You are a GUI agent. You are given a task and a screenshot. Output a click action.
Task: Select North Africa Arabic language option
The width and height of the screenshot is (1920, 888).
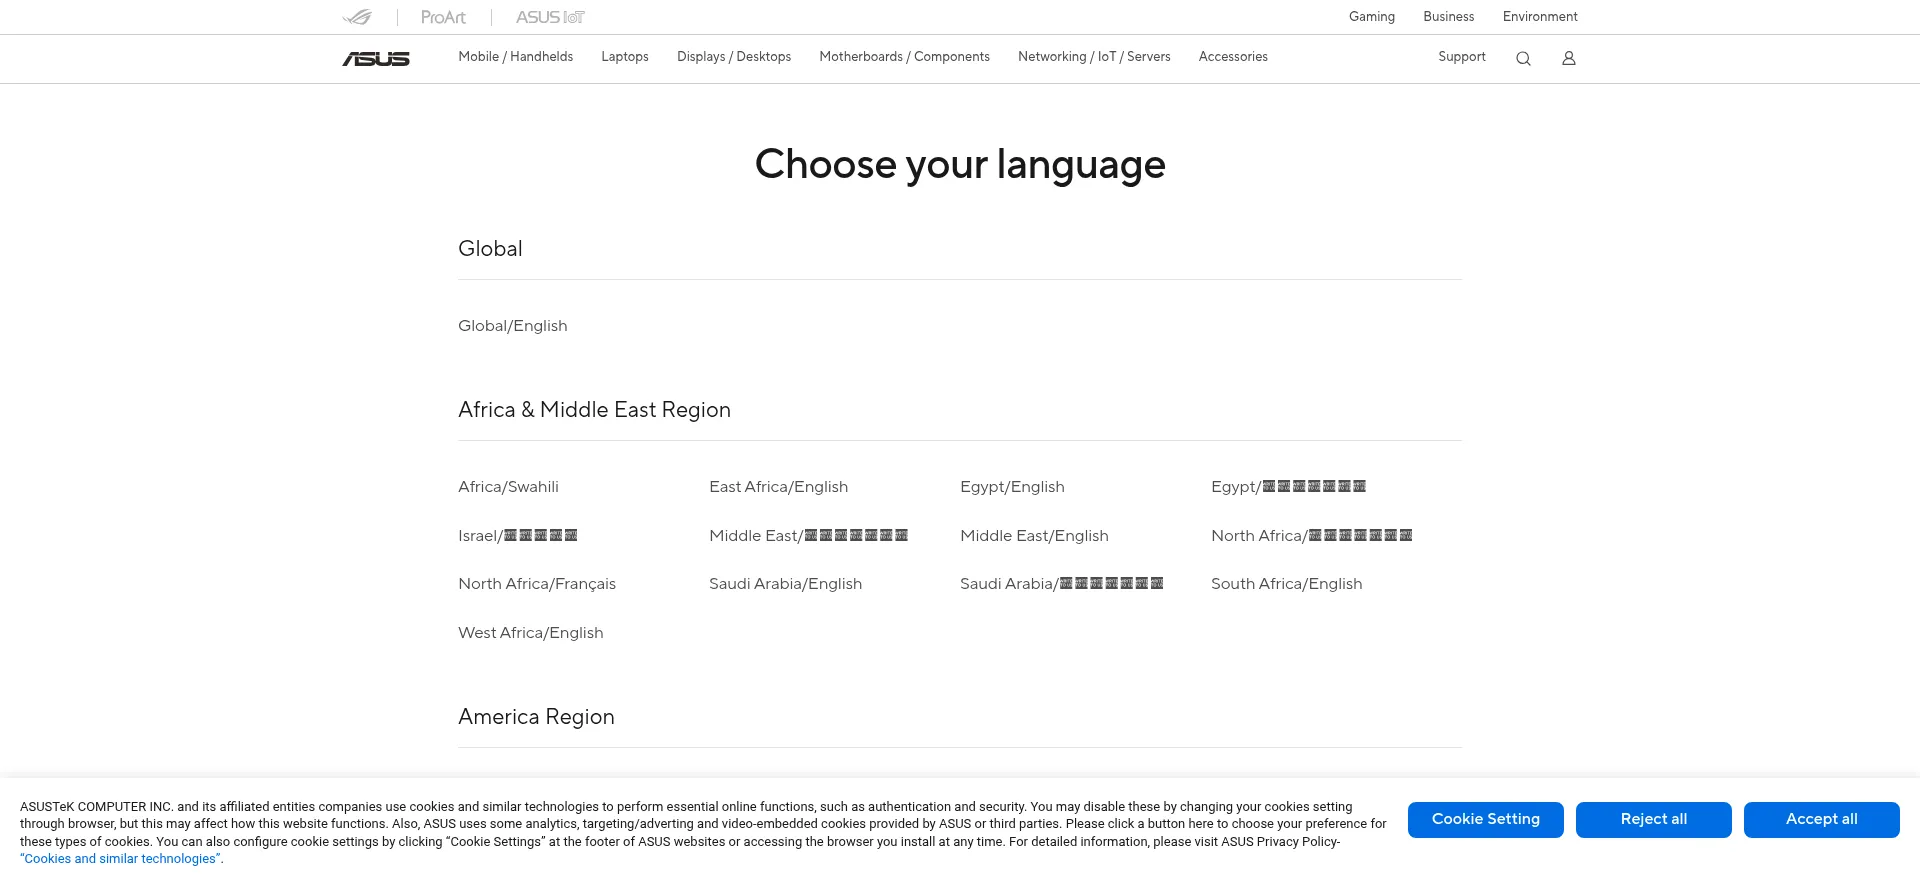tap(1312, 536)
